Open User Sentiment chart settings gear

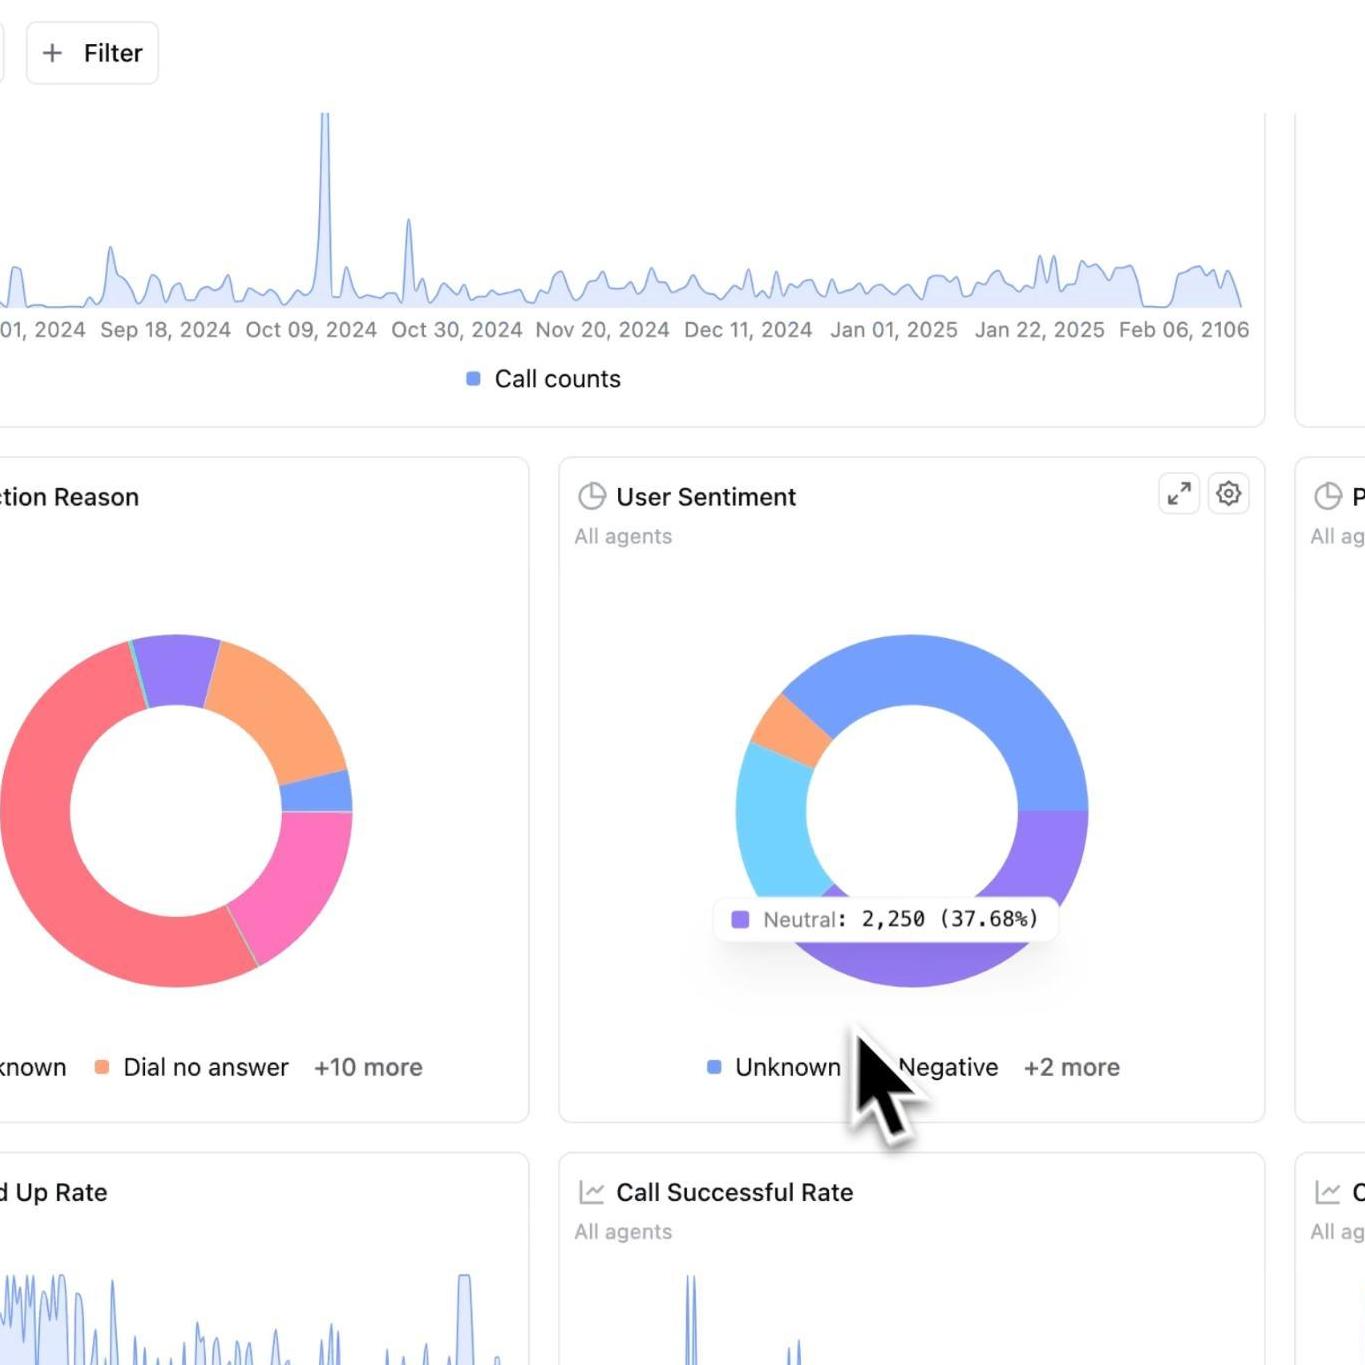(x=1228, y=494)
